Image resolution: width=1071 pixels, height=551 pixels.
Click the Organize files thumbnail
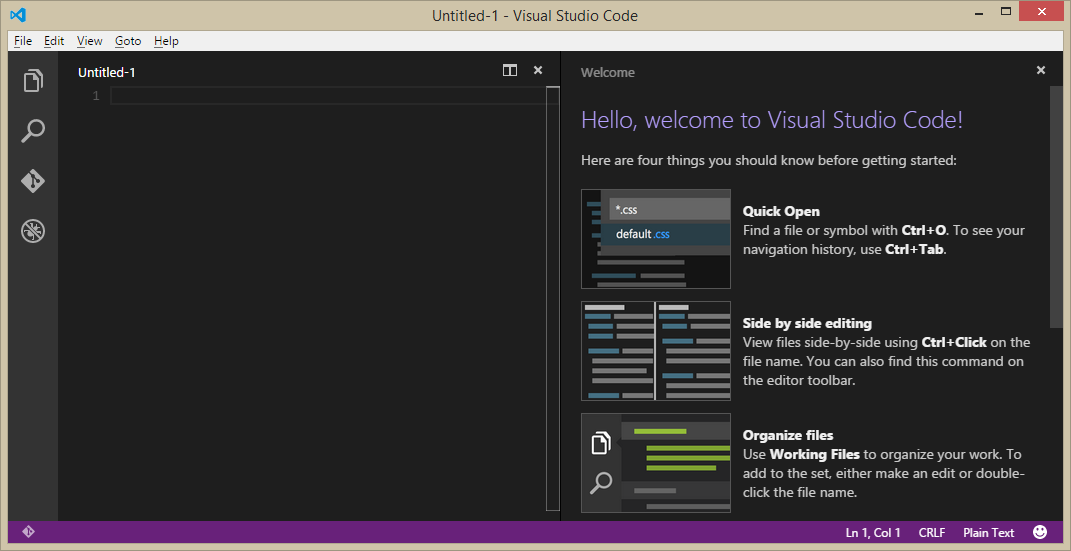pyautogui.click(x=656, y=463)
